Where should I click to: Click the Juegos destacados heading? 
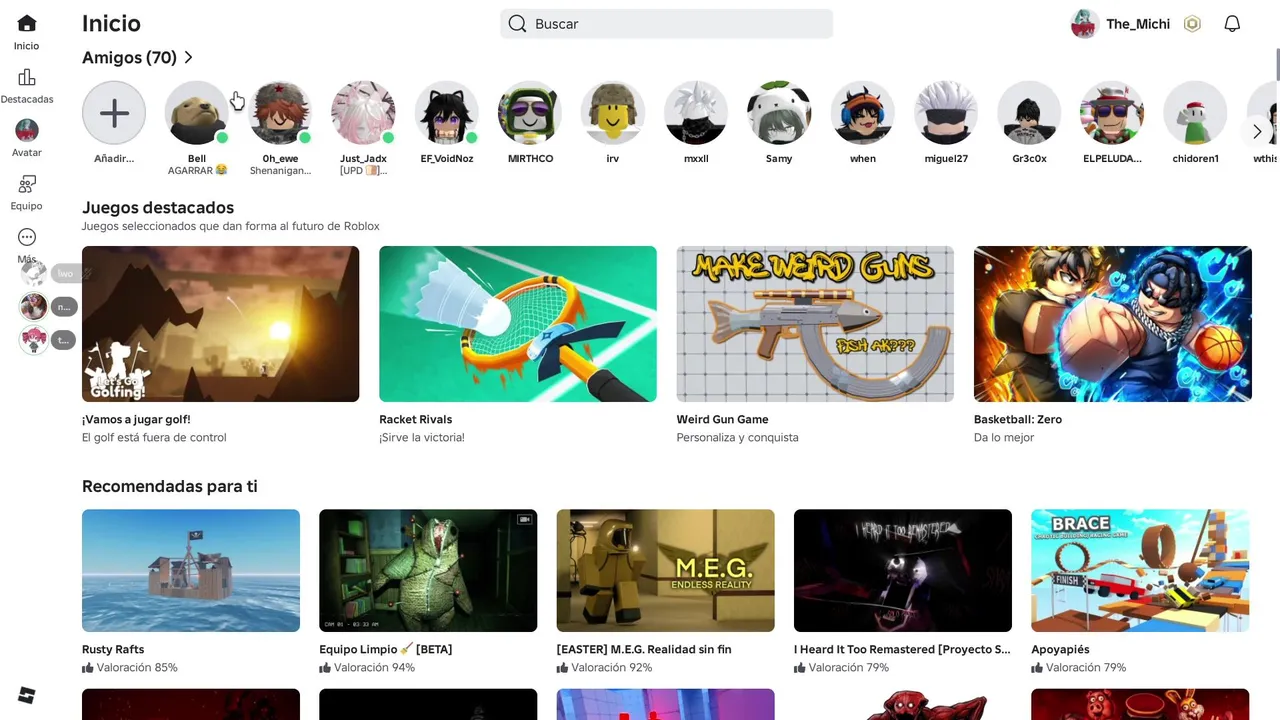pos(158,207)
